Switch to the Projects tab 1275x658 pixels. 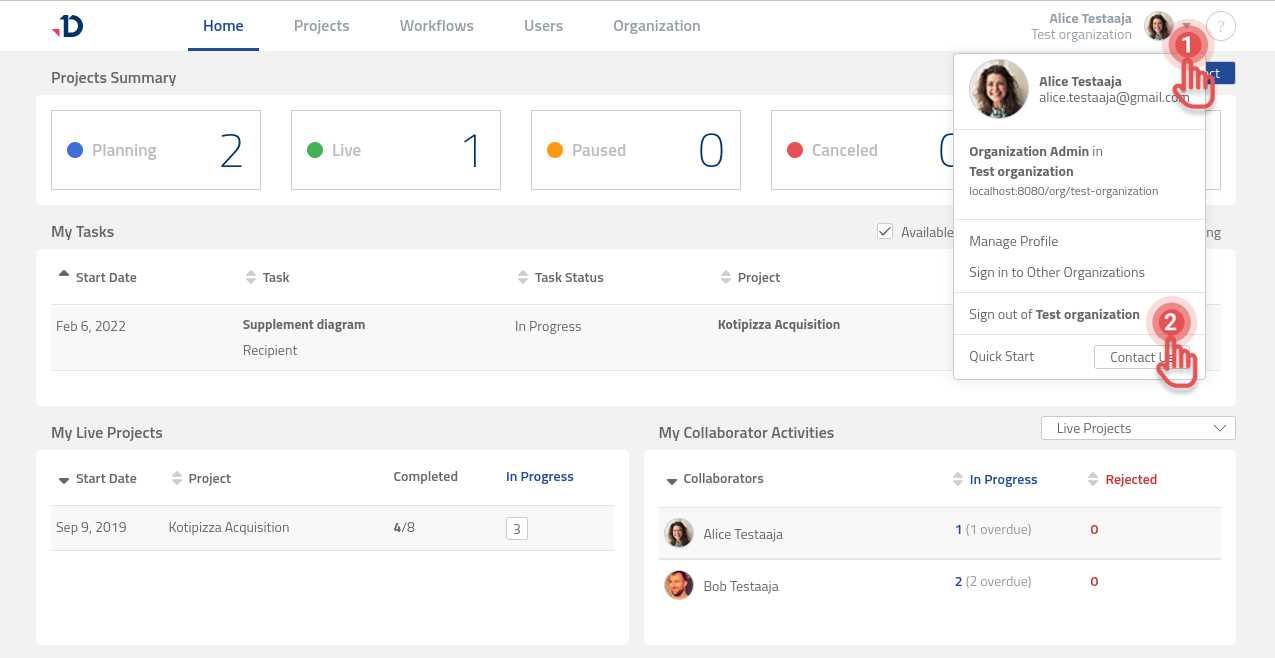point(321,26)
